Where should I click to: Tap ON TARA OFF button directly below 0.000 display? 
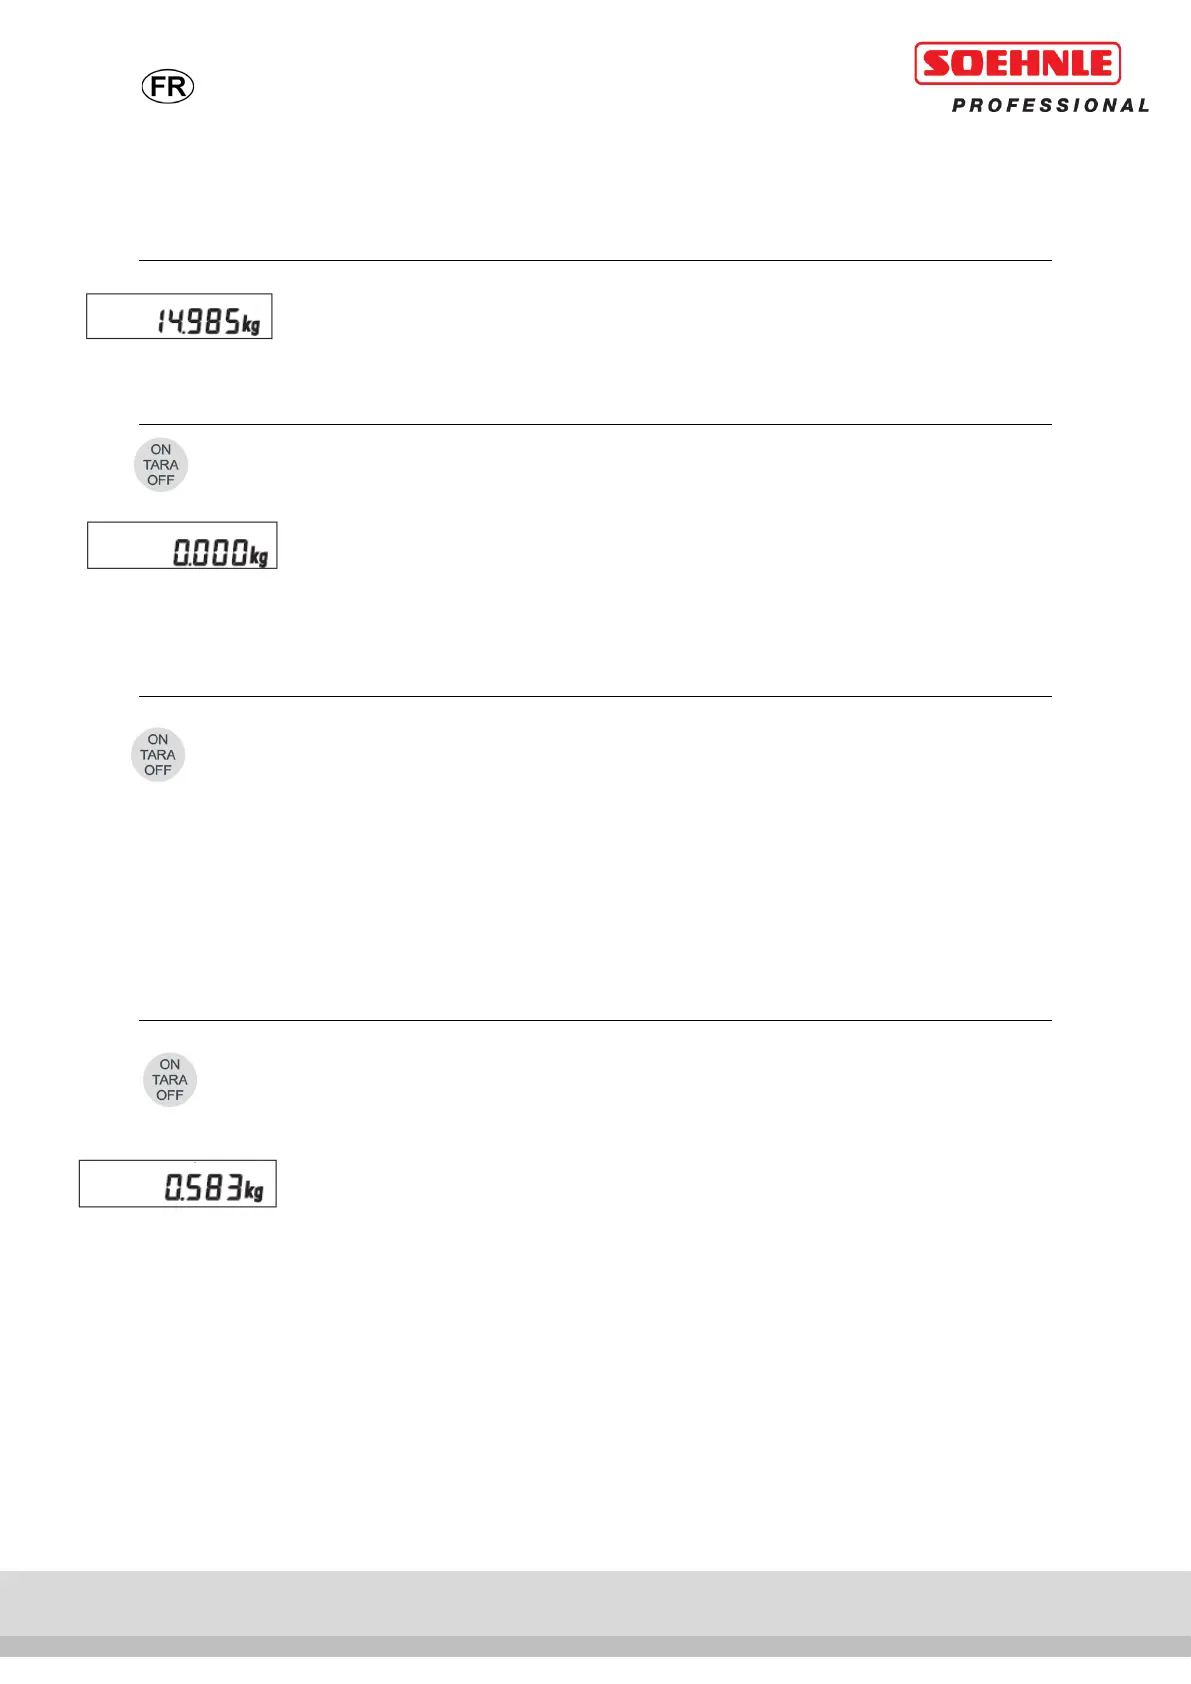click(158, 755)
